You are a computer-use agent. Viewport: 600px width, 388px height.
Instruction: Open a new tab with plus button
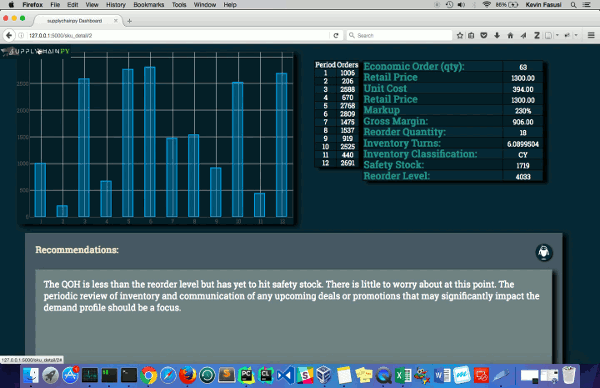pyautogui.click(x=129, y=21)
